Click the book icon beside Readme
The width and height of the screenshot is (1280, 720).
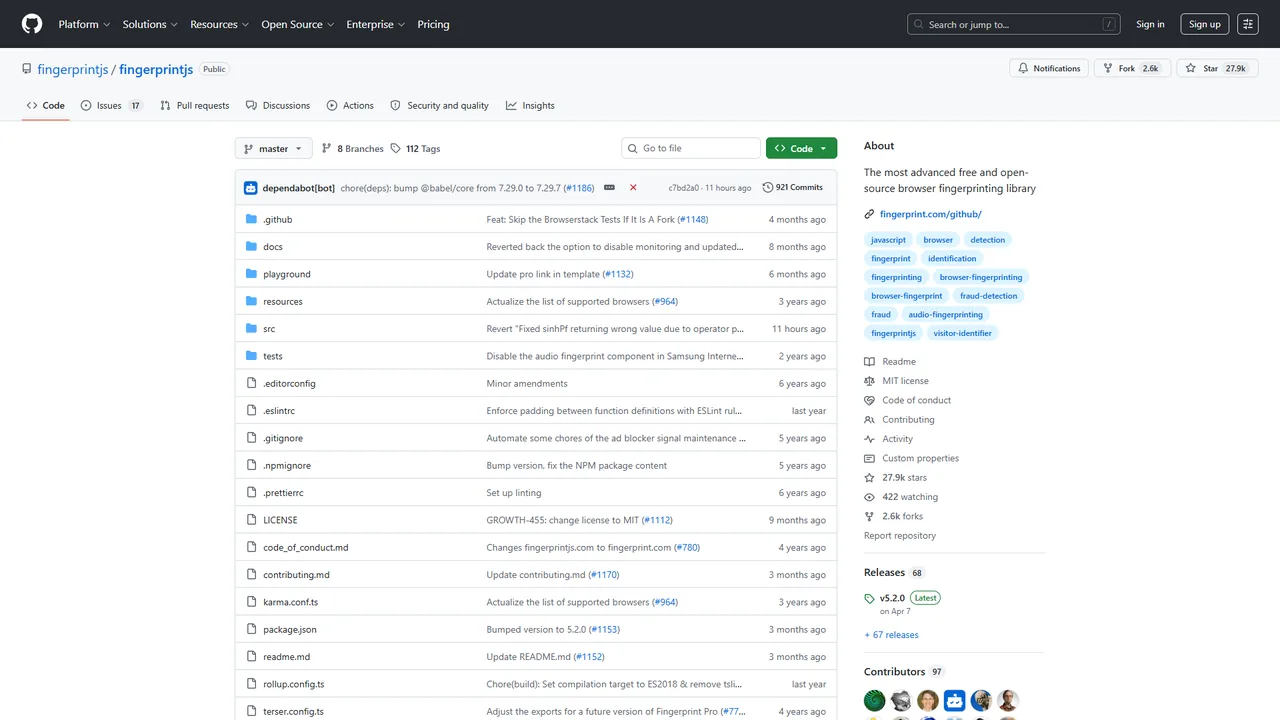[870, 362]
